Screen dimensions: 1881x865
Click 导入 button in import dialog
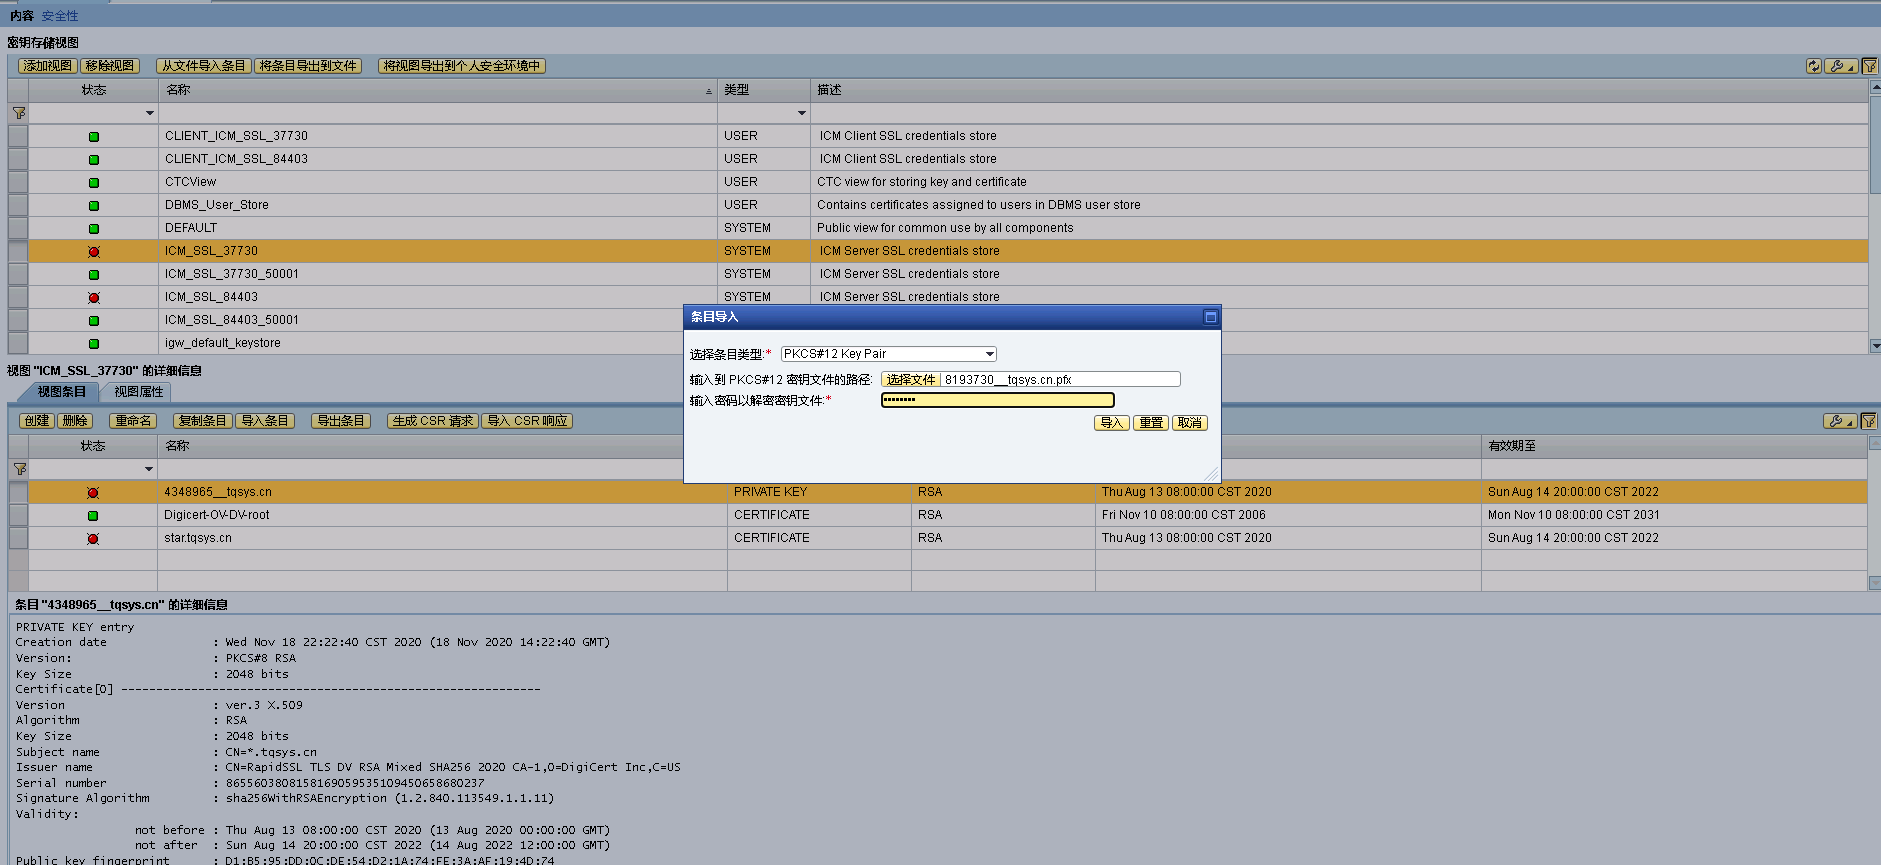(x=1112, y=423)
